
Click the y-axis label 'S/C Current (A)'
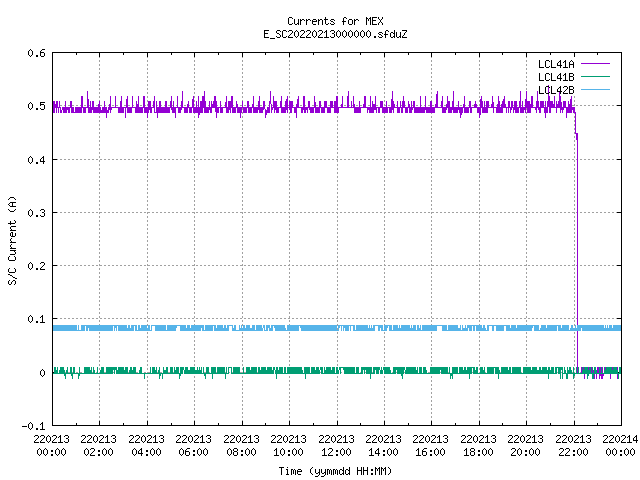12,241
